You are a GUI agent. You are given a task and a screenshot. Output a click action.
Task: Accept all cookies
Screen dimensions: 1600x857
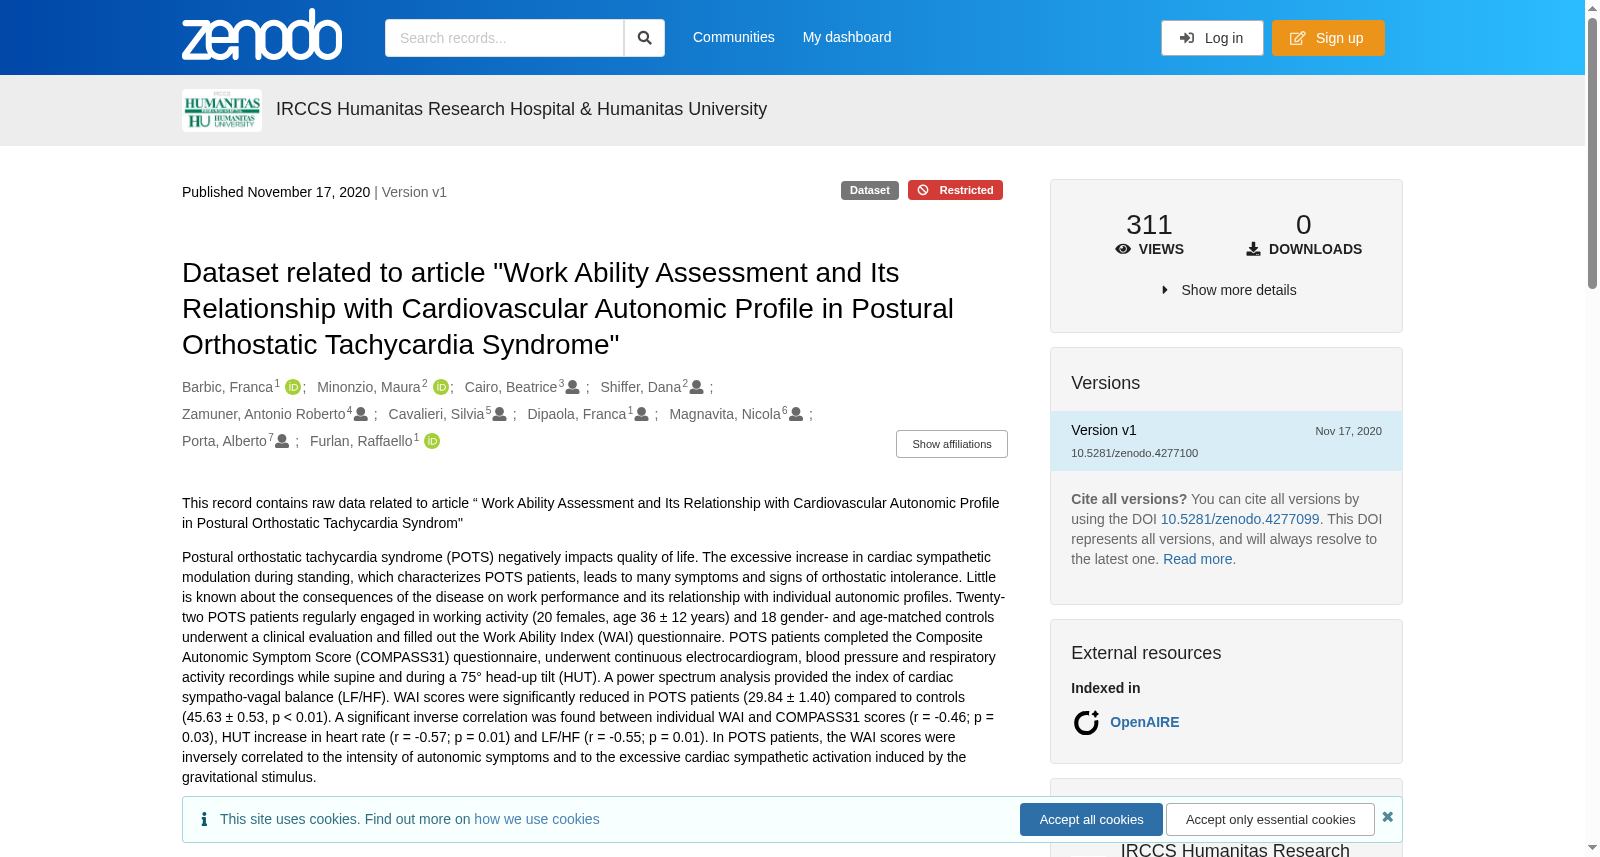pyautogui.click(x=1091, y=819)
